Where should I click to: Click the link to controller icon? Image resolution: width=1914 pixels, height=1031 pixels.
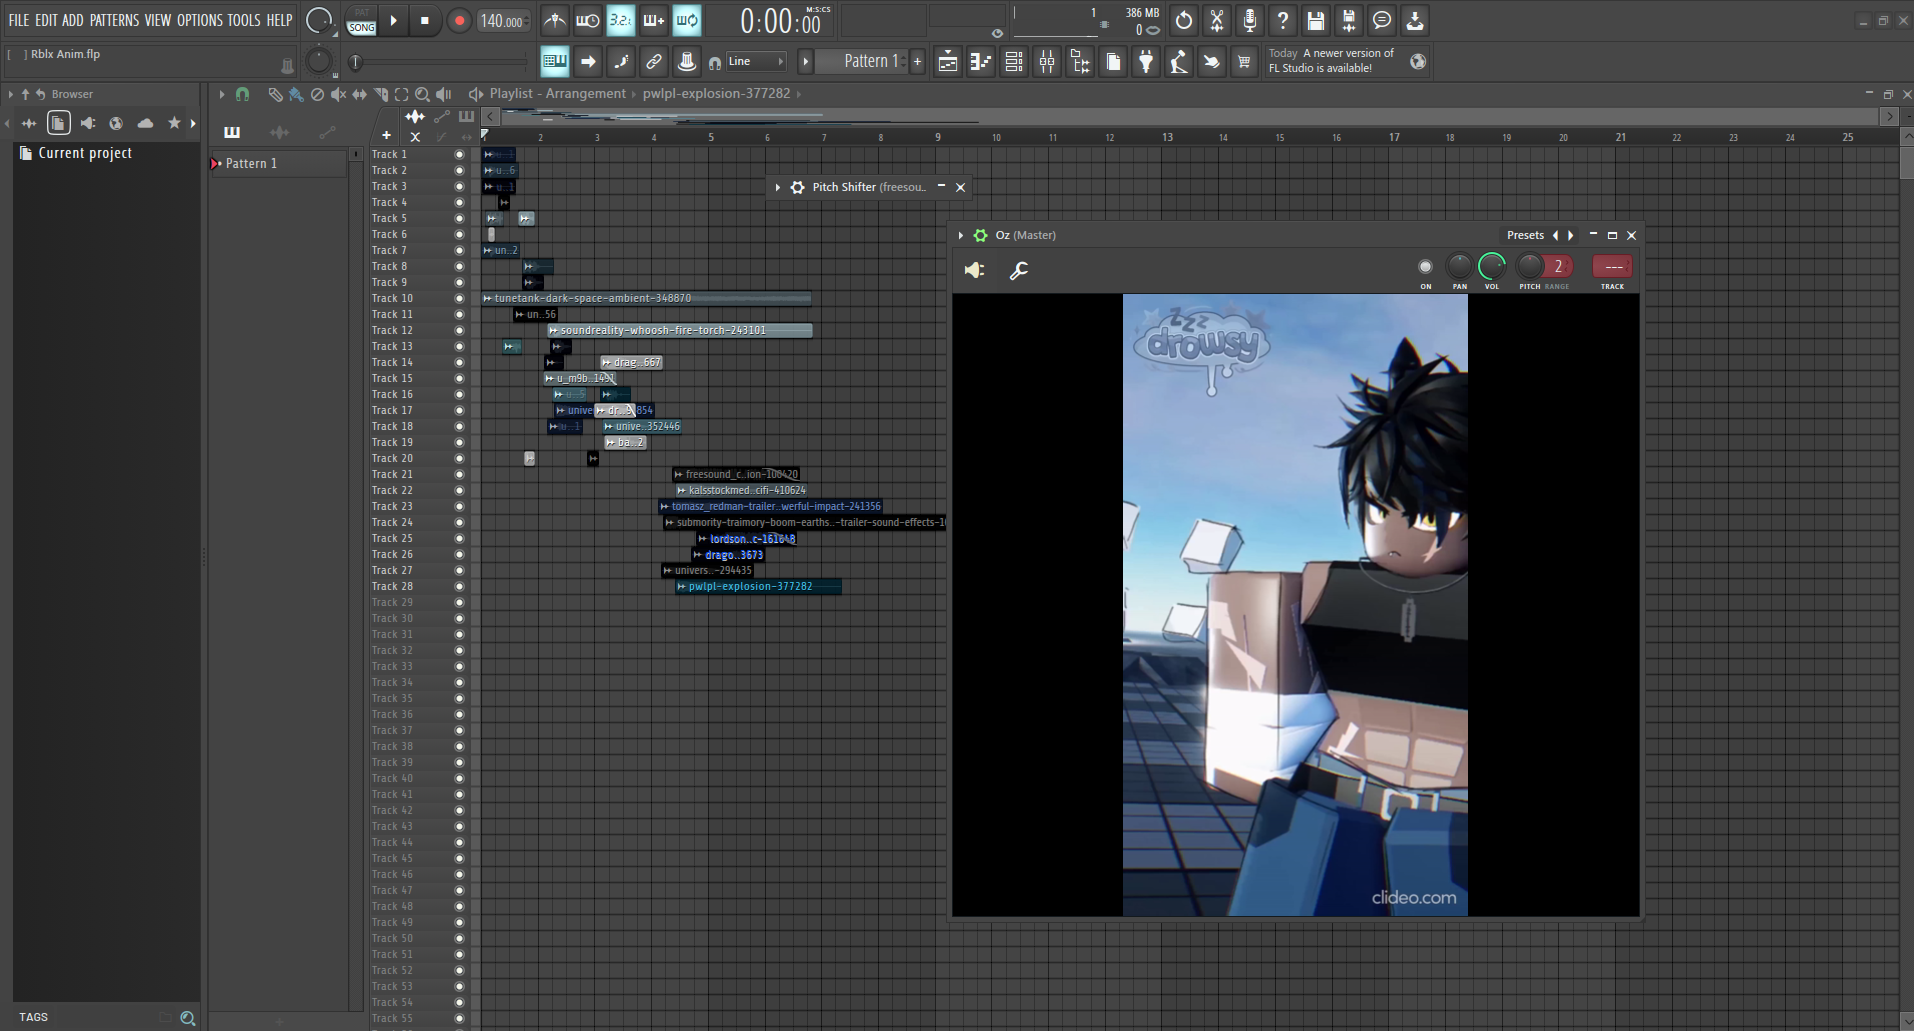(x=653, y=62)
